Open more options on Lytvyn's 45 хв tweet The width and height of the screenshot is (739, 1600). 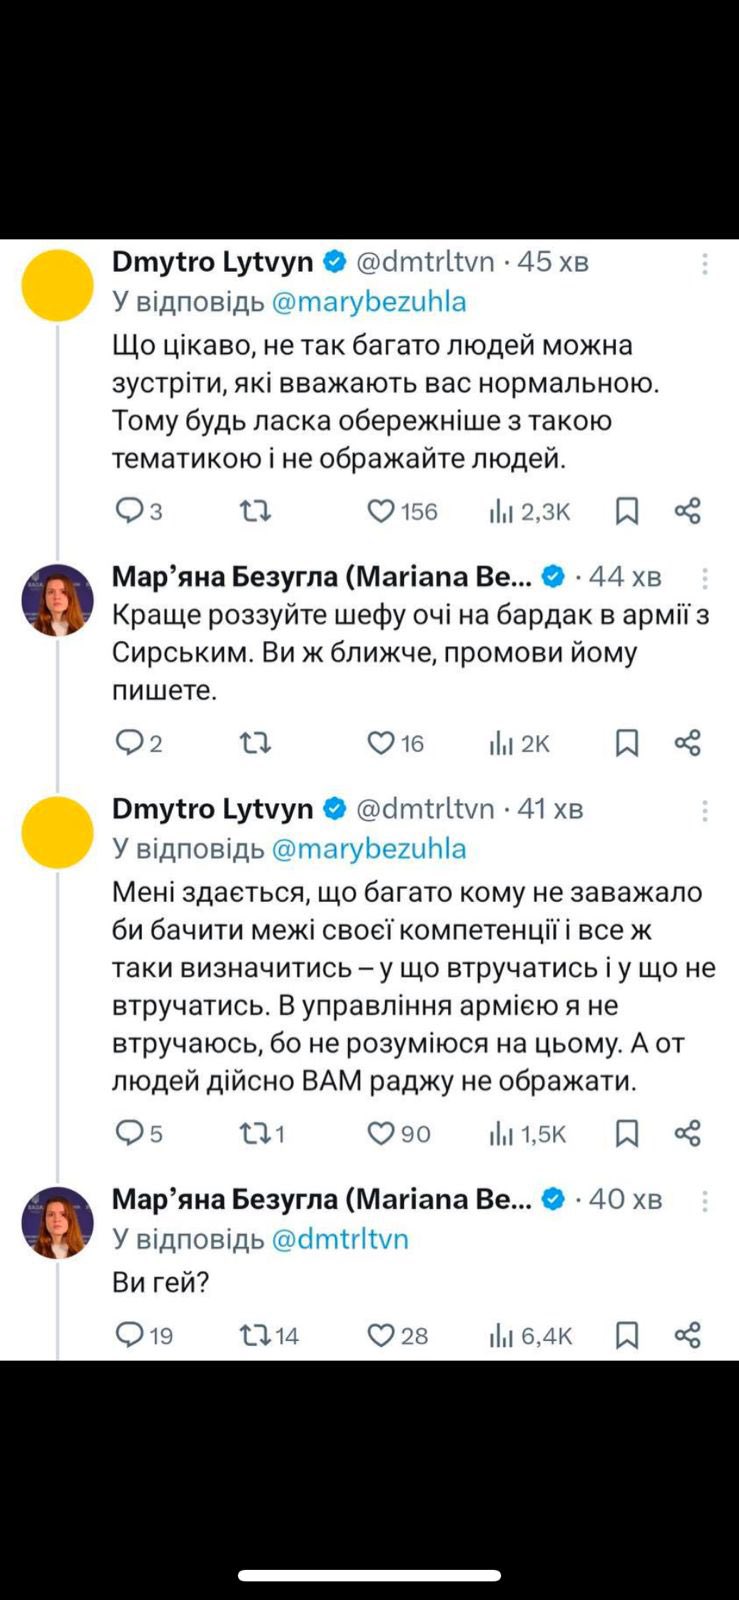pyautogui.click(x=705, y=264)
